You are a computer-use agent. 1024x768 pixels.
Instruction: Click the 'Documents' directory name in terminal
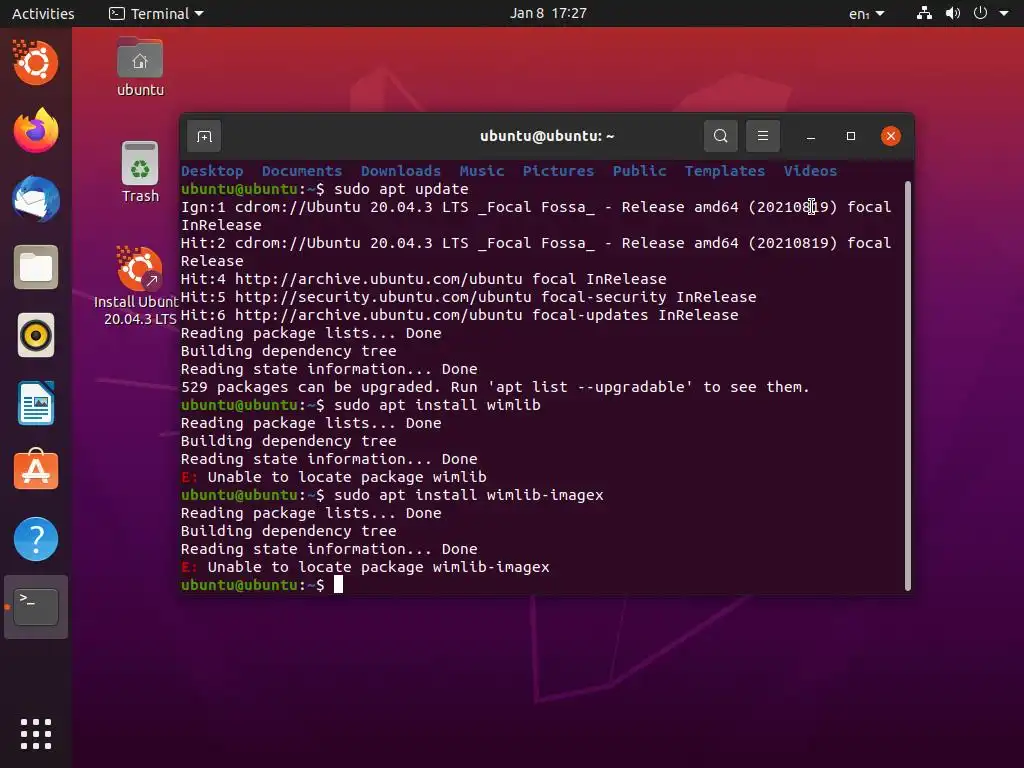click(x=302, y=171)
